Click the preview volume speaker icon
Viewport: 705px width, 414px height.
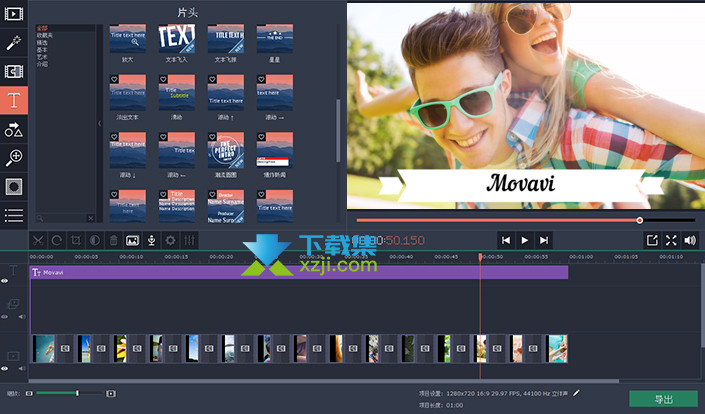pos(690,240)
